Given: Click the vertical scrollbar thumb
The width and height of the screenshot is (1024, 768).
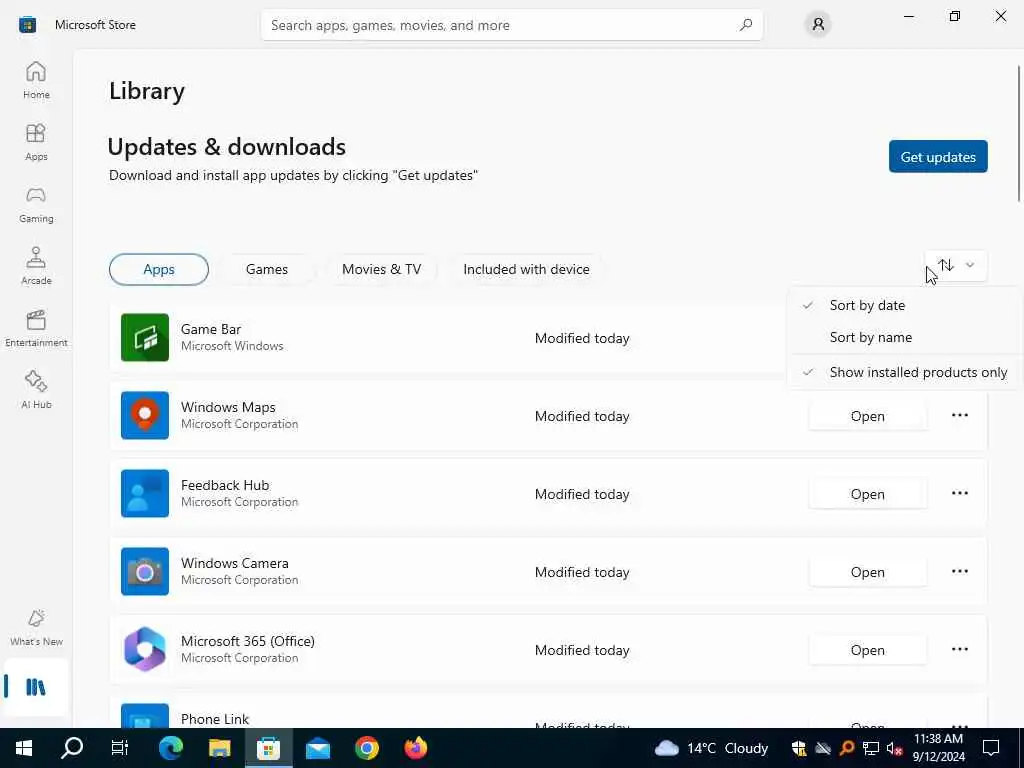Looking at the screenshot, I should tap(1018, 134).
